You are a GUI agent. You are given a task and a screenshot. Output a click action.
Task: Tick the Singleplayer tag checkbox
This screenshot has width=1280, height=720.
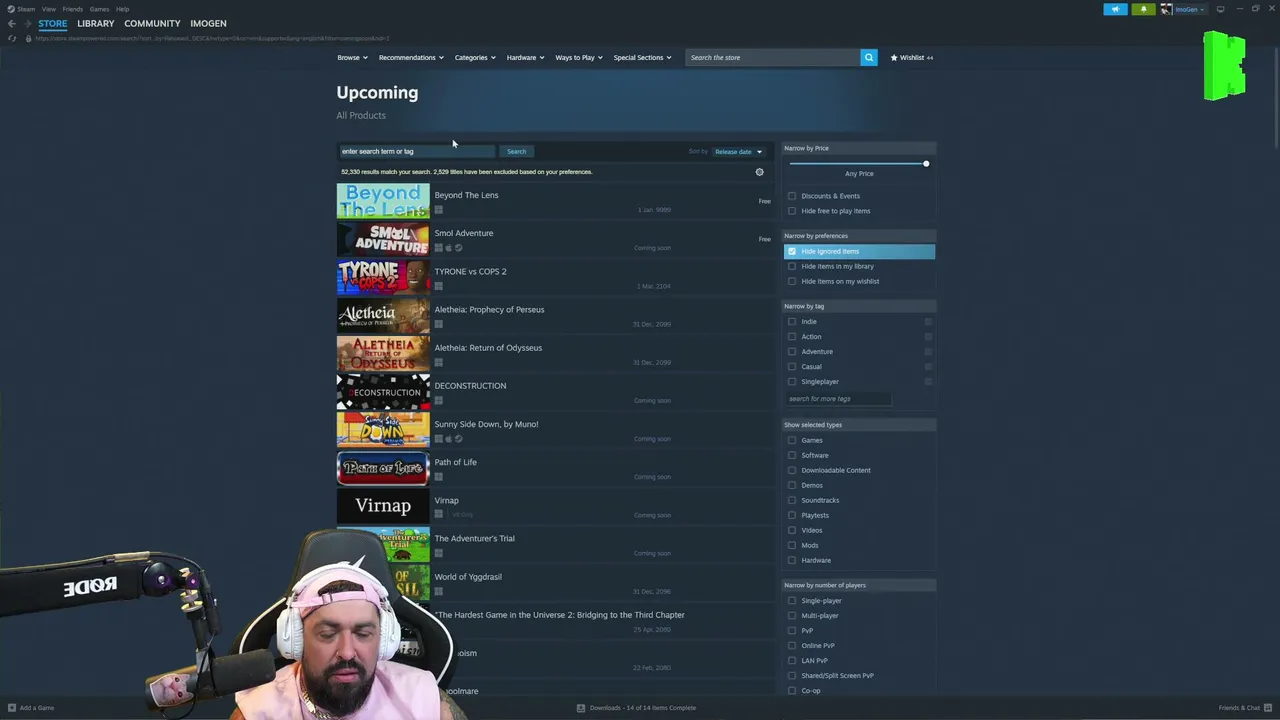[792, 382]
